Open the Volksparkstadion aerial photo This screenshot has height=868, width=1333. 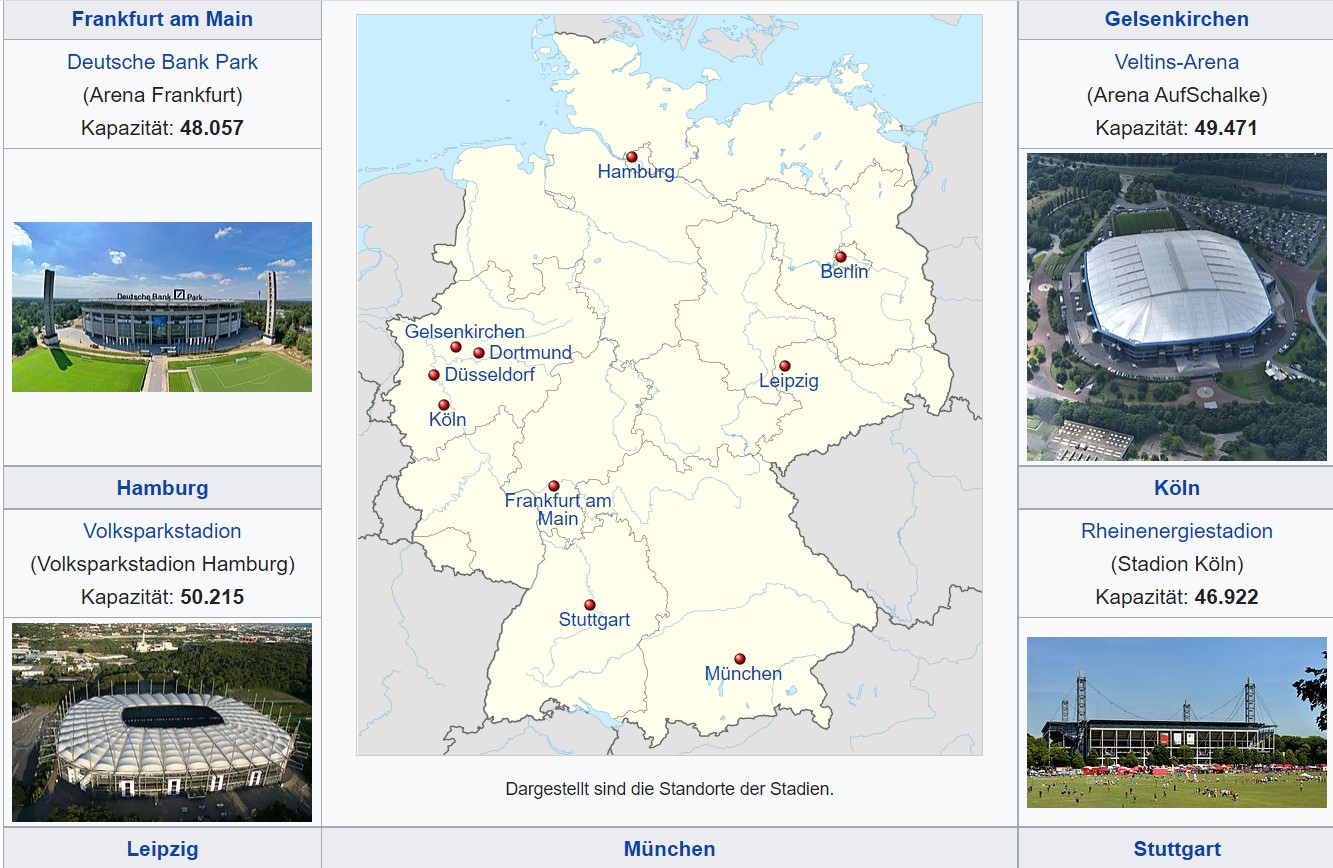click(162, 723)
